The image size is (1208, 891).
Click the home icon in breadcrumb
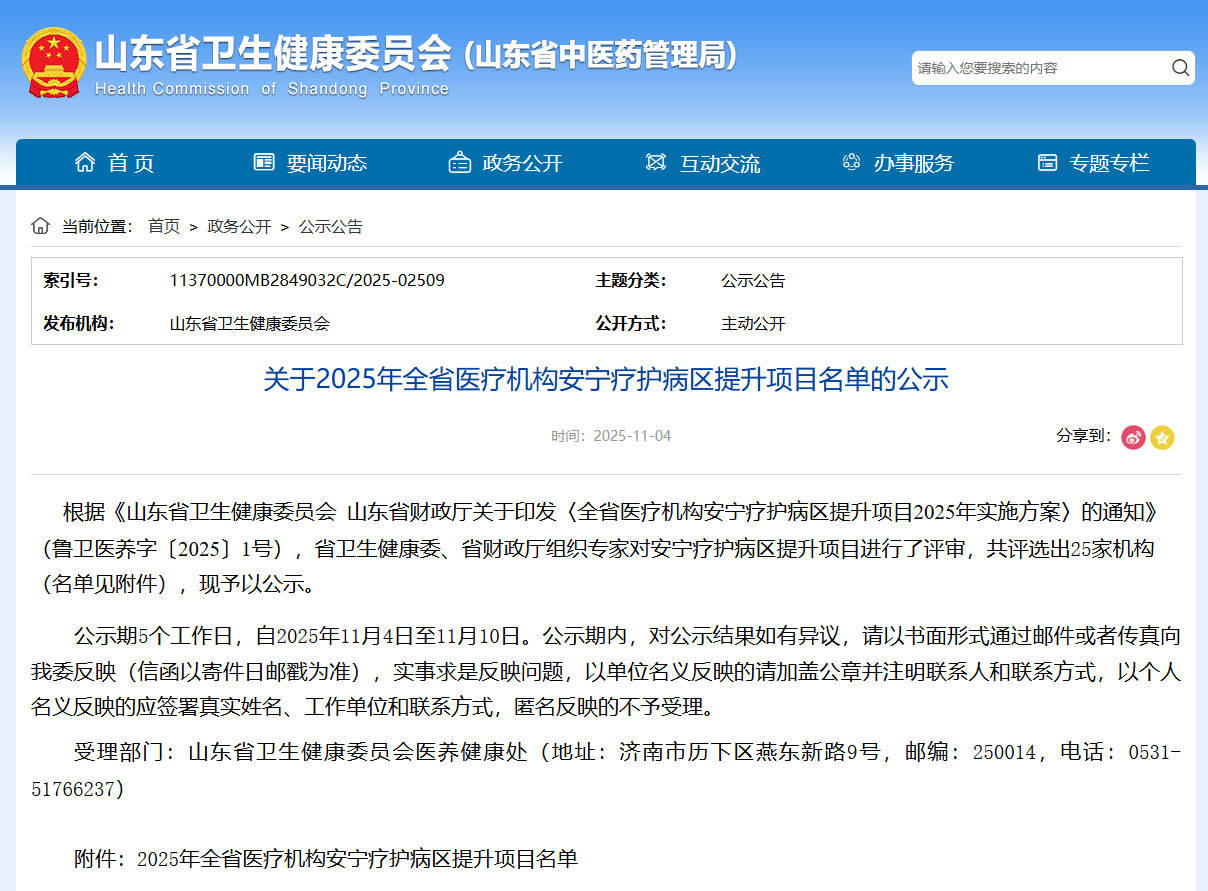pos(40,226)
